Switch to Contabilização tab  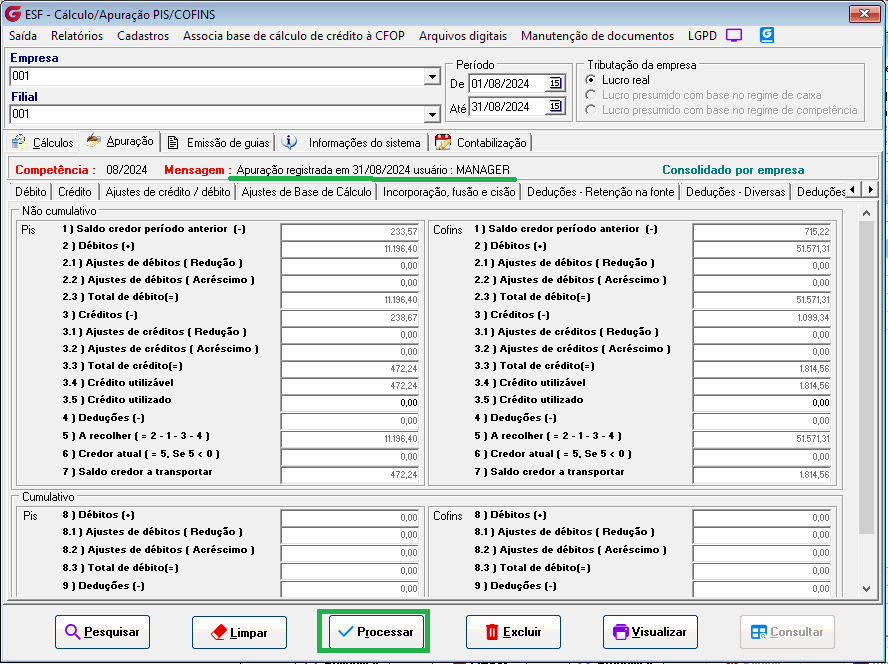[481, 143]
